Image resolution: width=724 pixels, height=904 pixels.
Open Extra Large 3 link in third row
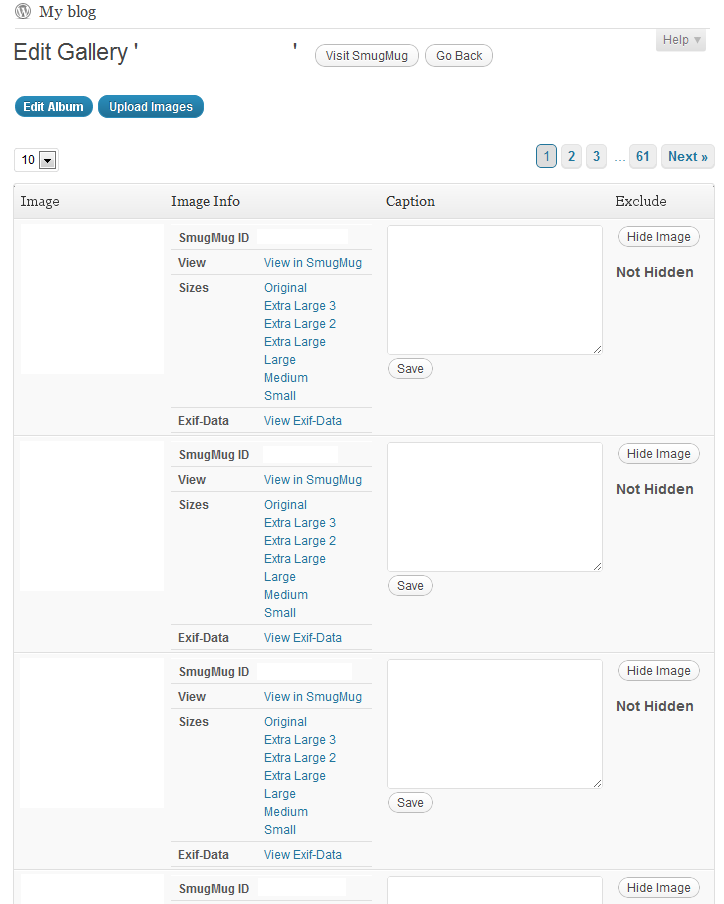(x=300, y=740)
